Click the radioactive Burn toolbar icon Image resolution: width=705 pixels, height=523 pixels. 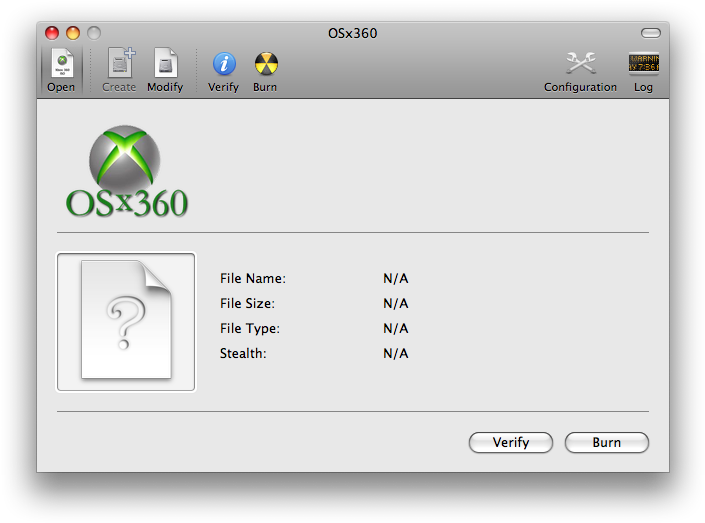(x=265, y=65)
